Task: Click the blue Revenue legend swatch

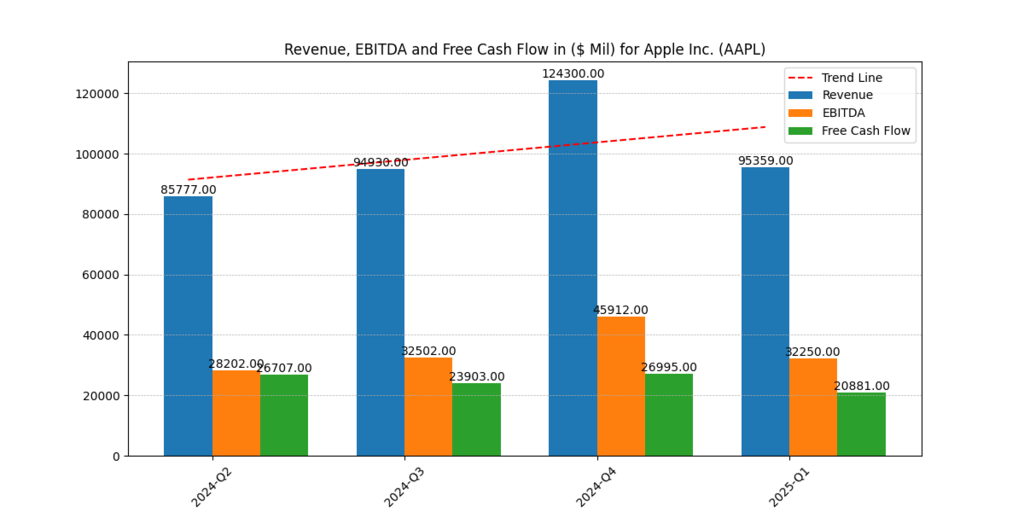Action: pyautogui.click(x=801, y=95)
